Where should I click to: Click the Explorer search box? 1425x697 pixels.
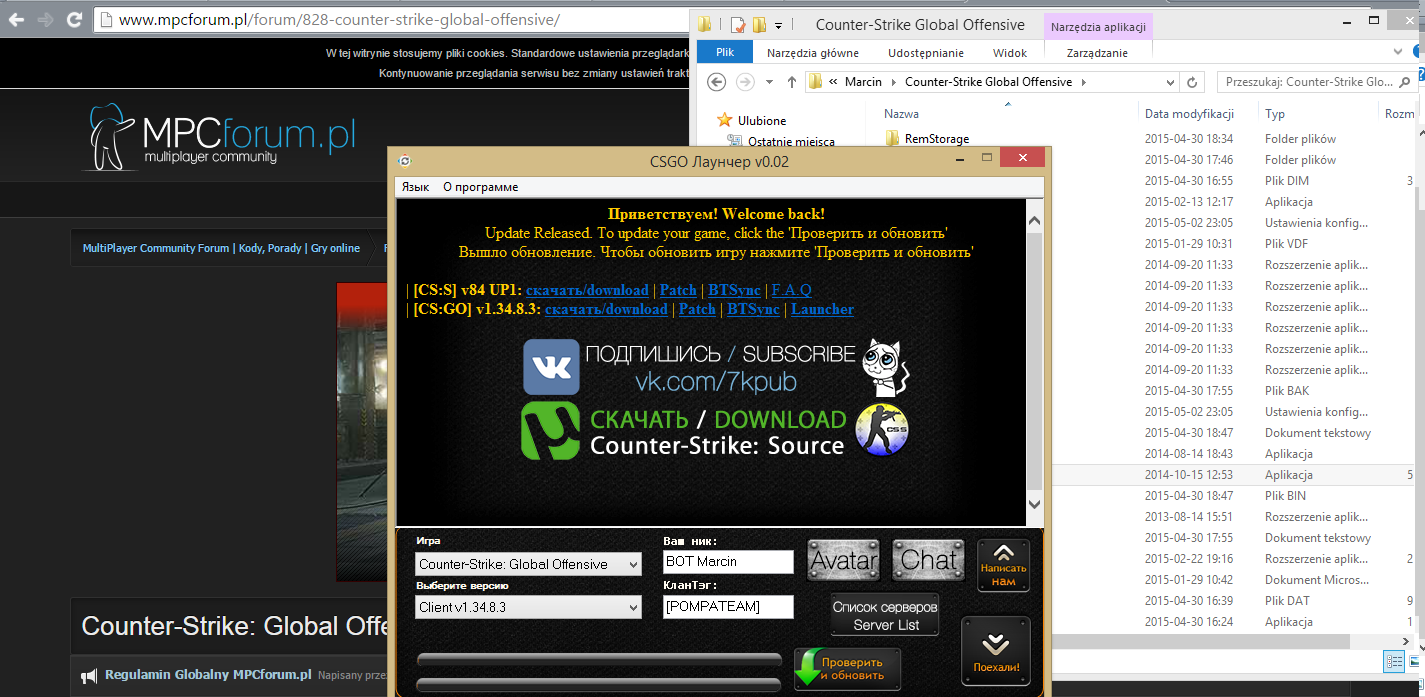[x=1316, y=82]
